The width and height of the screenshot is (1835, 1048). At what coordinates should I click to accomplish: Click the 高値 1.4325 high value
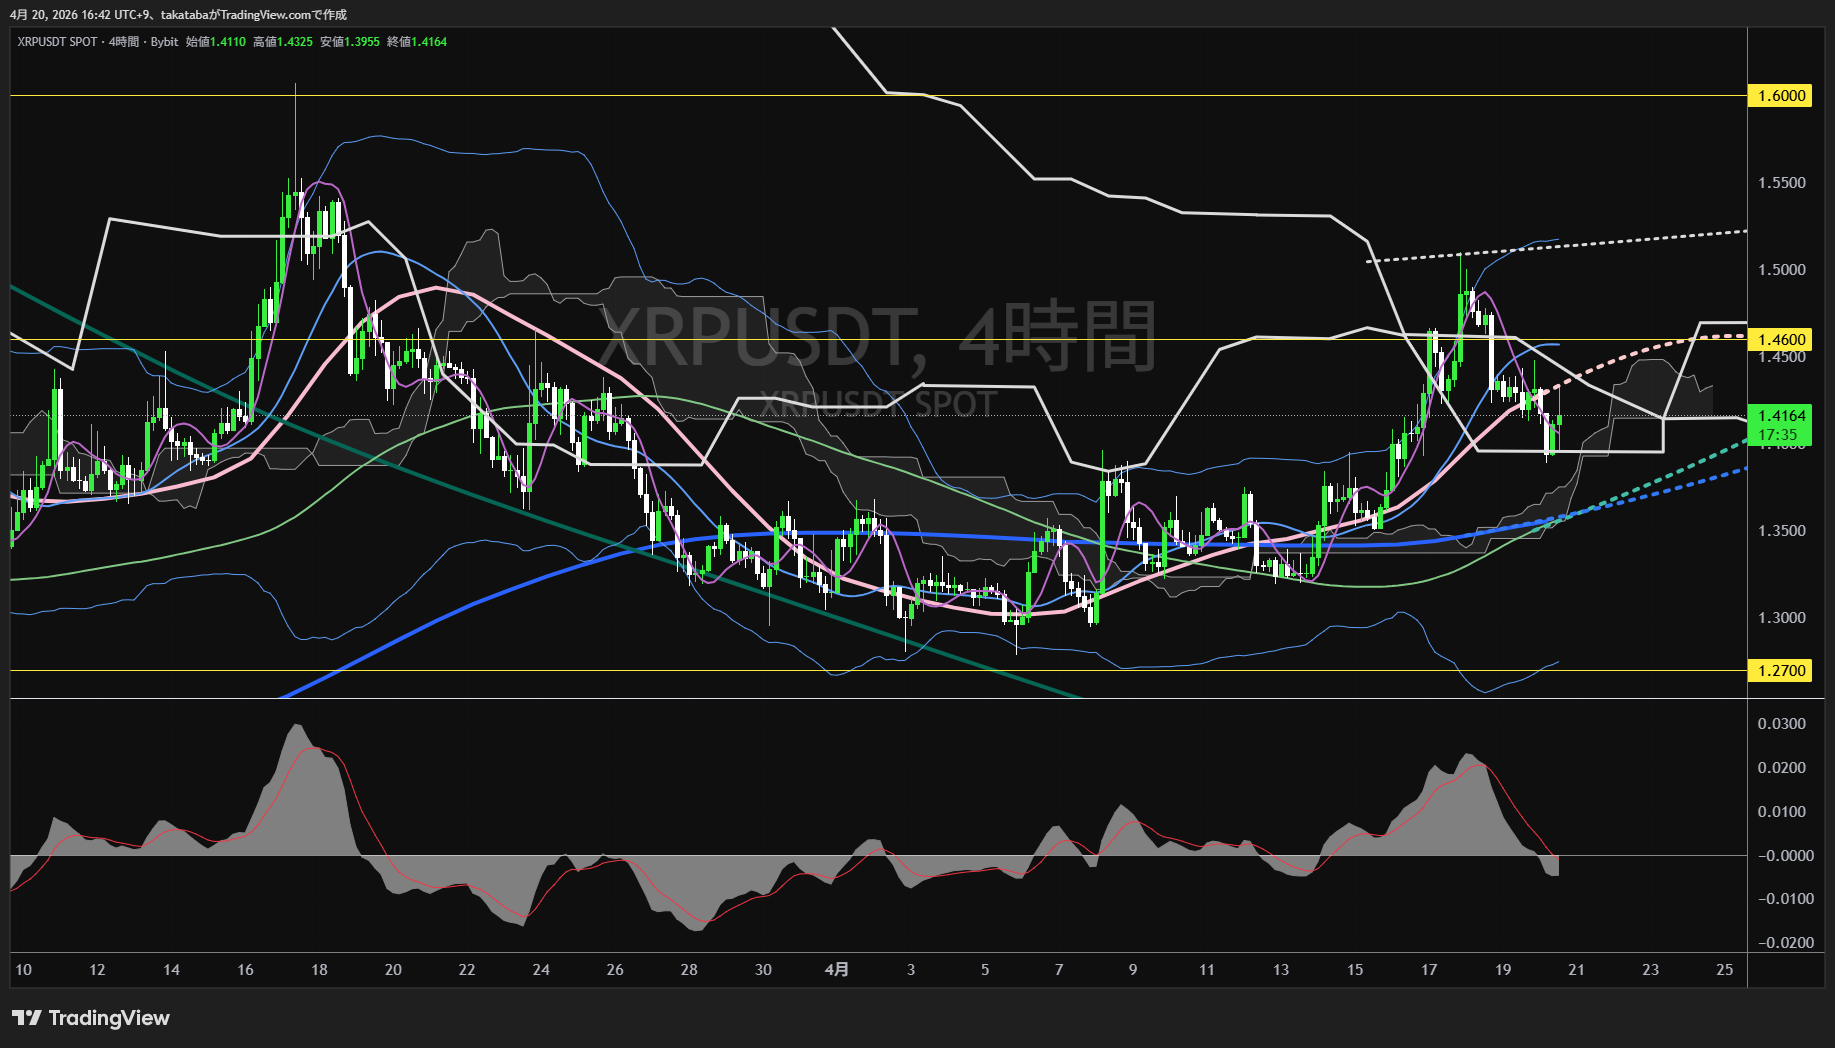click(283, 42)
